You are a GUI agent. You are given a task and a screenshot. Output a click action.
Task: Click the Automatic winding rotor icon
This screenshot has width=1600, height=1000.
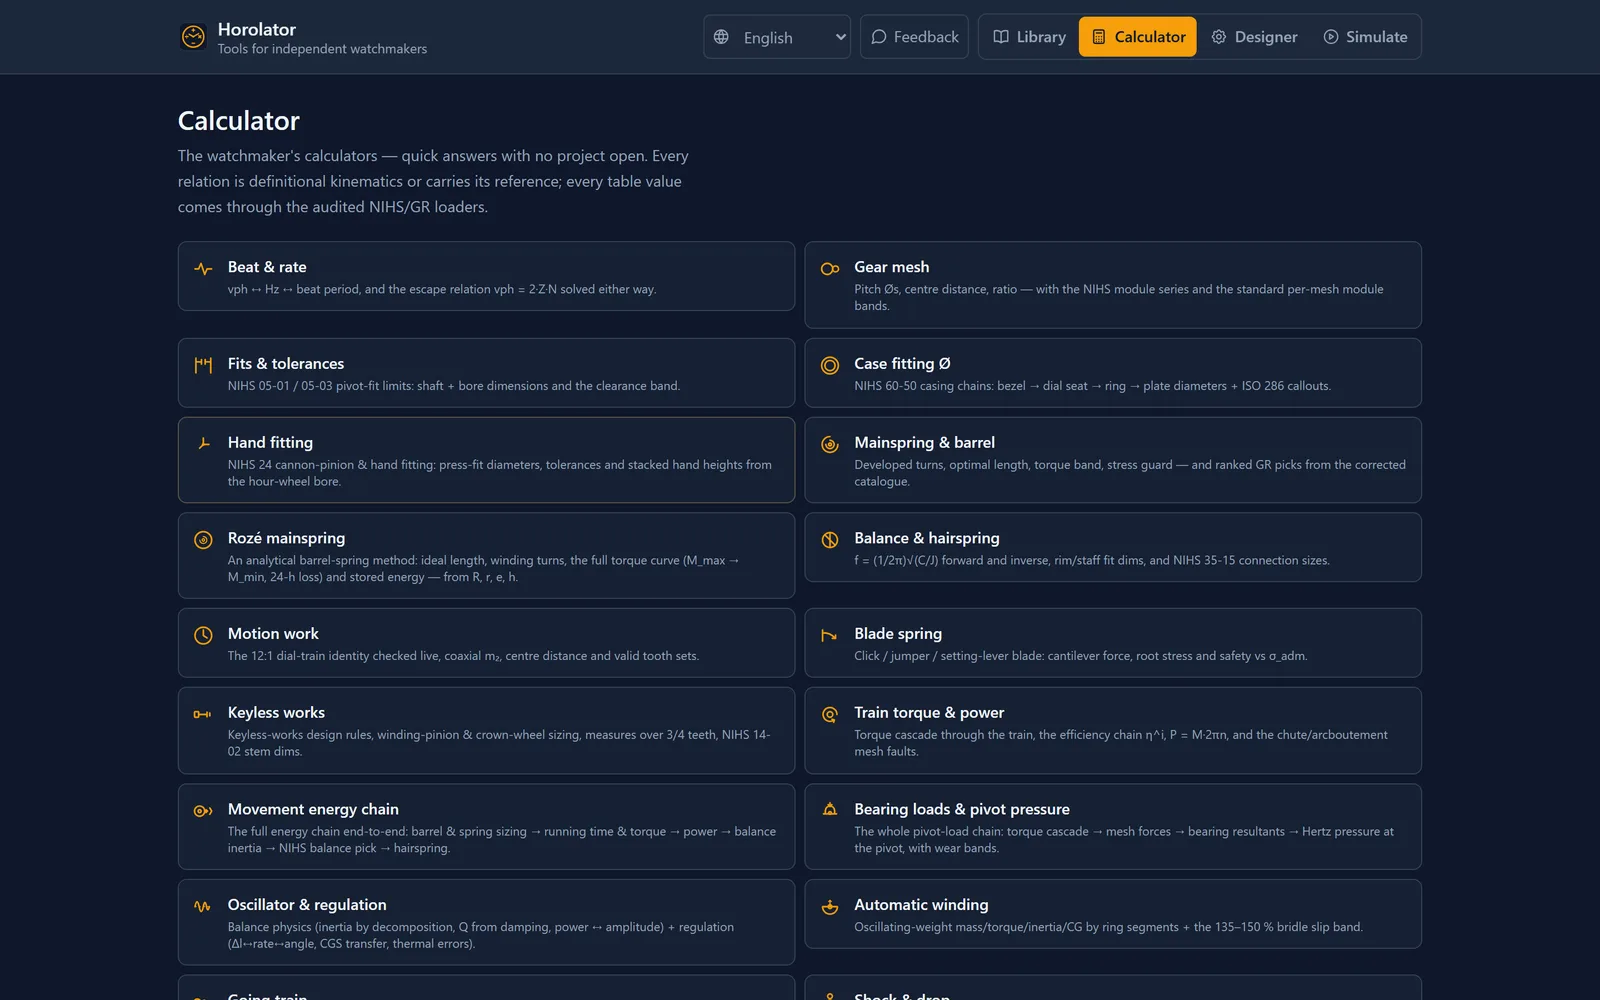point(830,906)
